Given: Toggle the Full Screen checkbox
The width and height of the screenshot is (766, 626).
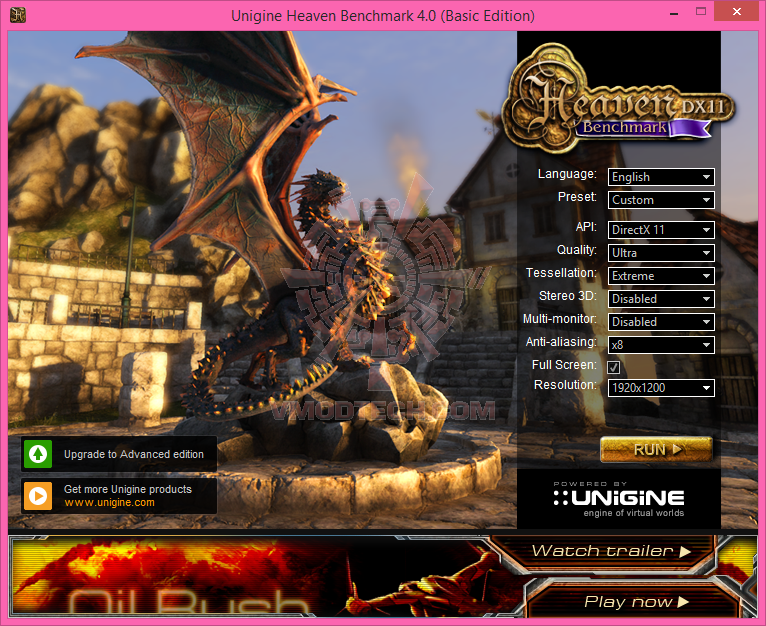Looking at the screenshot, I should [x=614, y=367].
